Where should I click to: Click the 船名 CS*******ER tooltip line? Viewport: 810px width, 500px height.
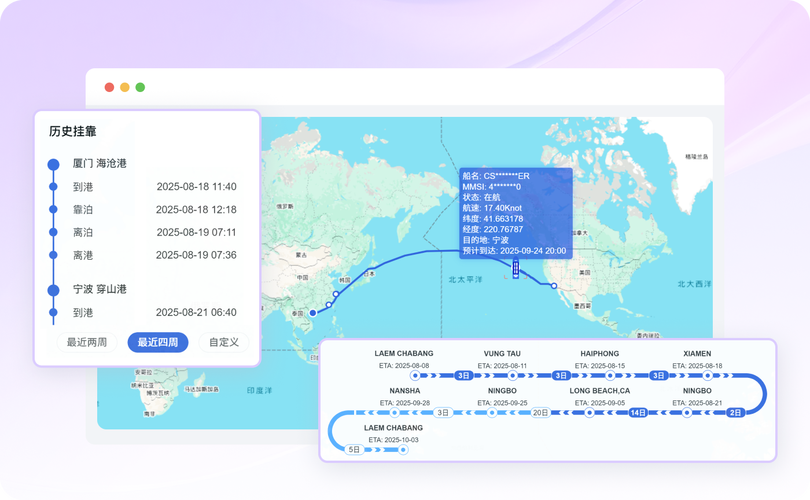(496, 176)
